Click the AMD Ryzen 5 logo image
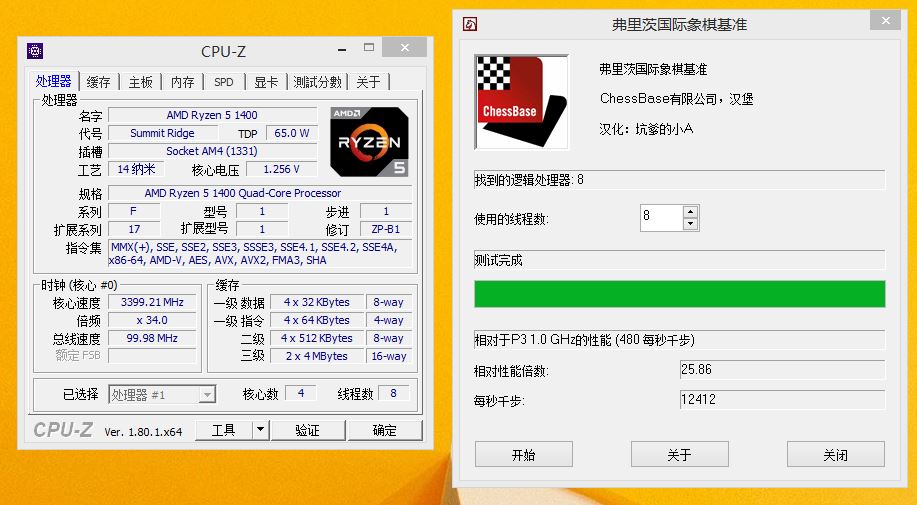917x505 pixels. point(369,141)
